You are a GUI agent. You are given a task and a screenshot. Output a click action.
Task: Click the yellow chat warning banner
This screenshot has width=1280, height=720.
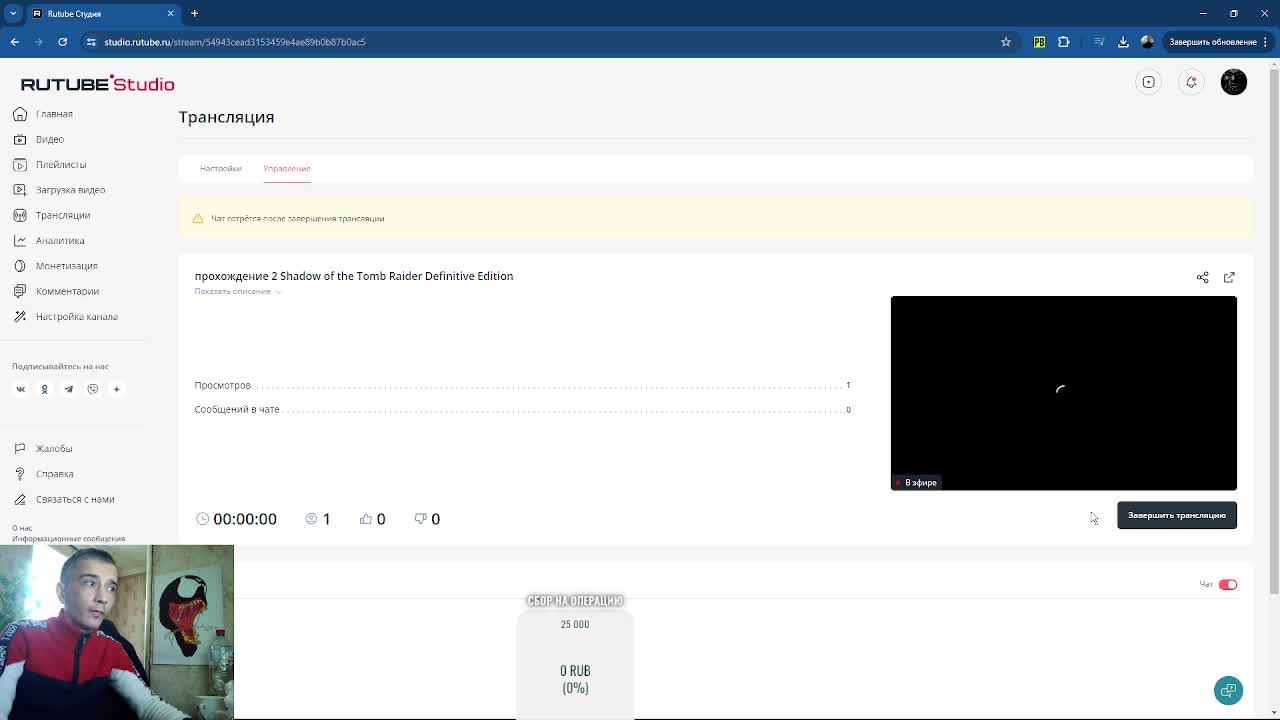tap(715, 218)
